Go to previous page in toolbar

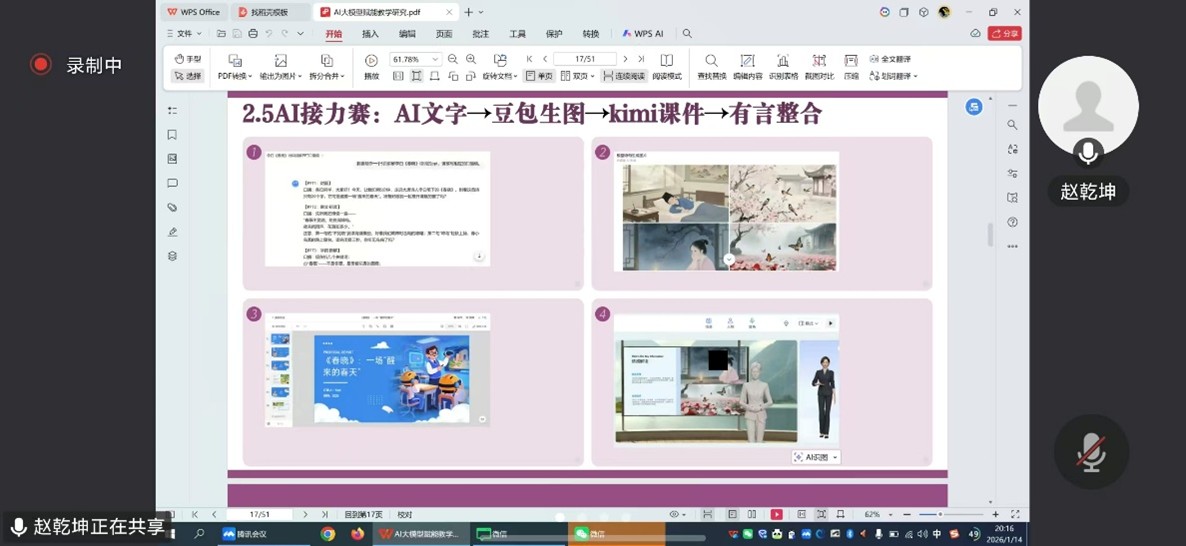tap(544, 59)
